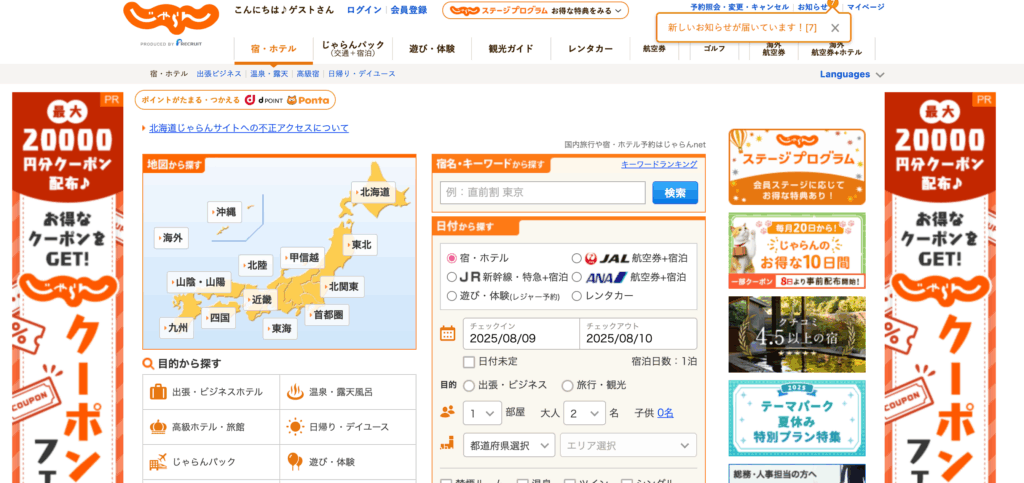1024x483 pixels.
Task: Click the 予約照会・変更・キャンセル link
Action: tap(739, 7)
